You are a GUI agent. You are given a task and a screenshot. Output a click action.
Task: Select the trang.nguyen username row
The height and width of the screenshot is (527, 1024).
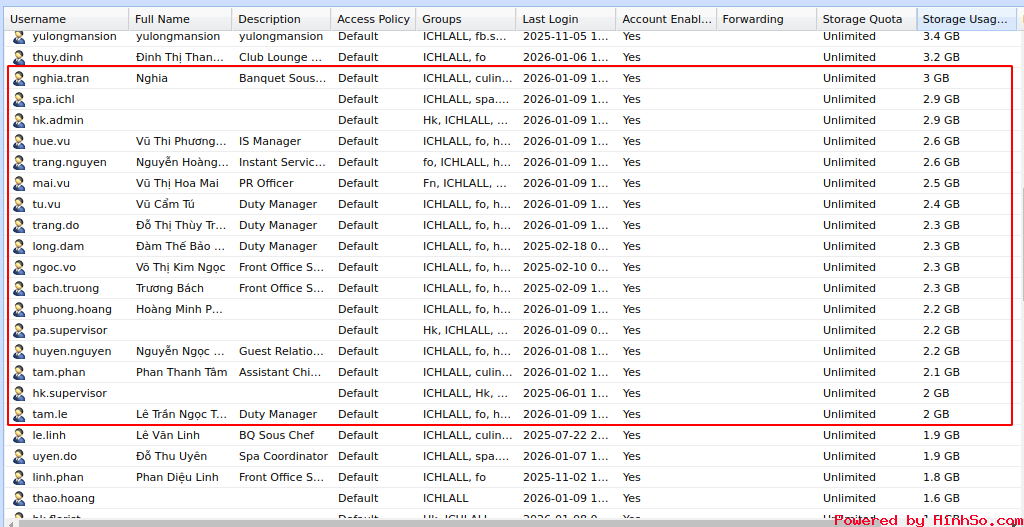[69, 162]
